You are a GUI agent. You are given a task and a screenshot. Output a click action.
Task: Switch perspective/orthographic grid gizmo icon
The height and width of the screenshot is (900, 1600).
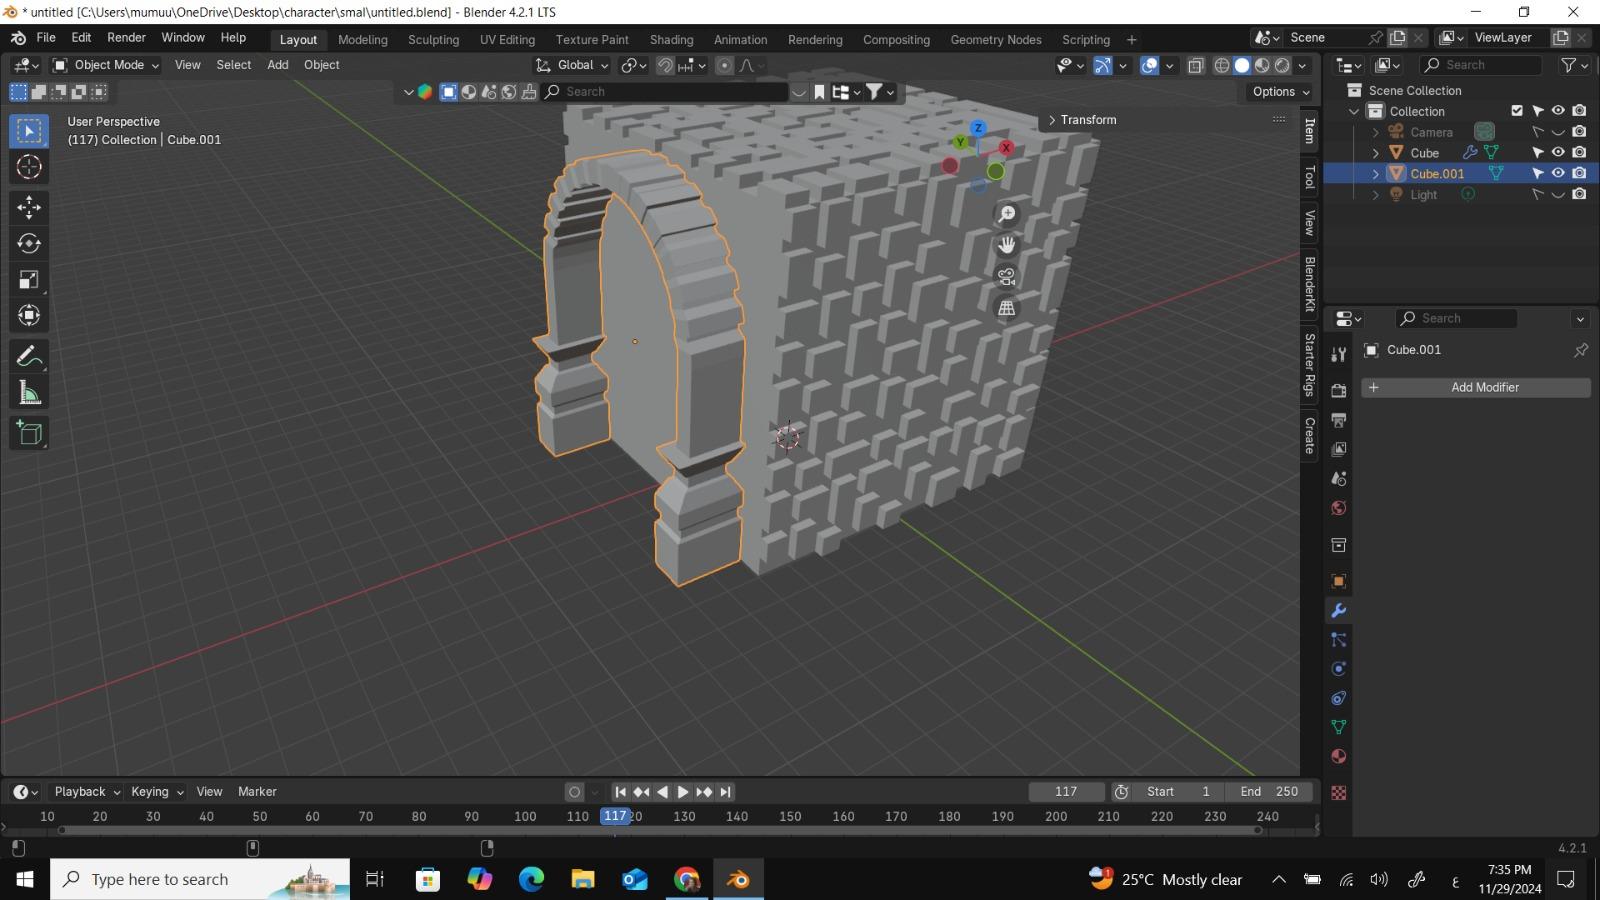[x=1007, y=308]
